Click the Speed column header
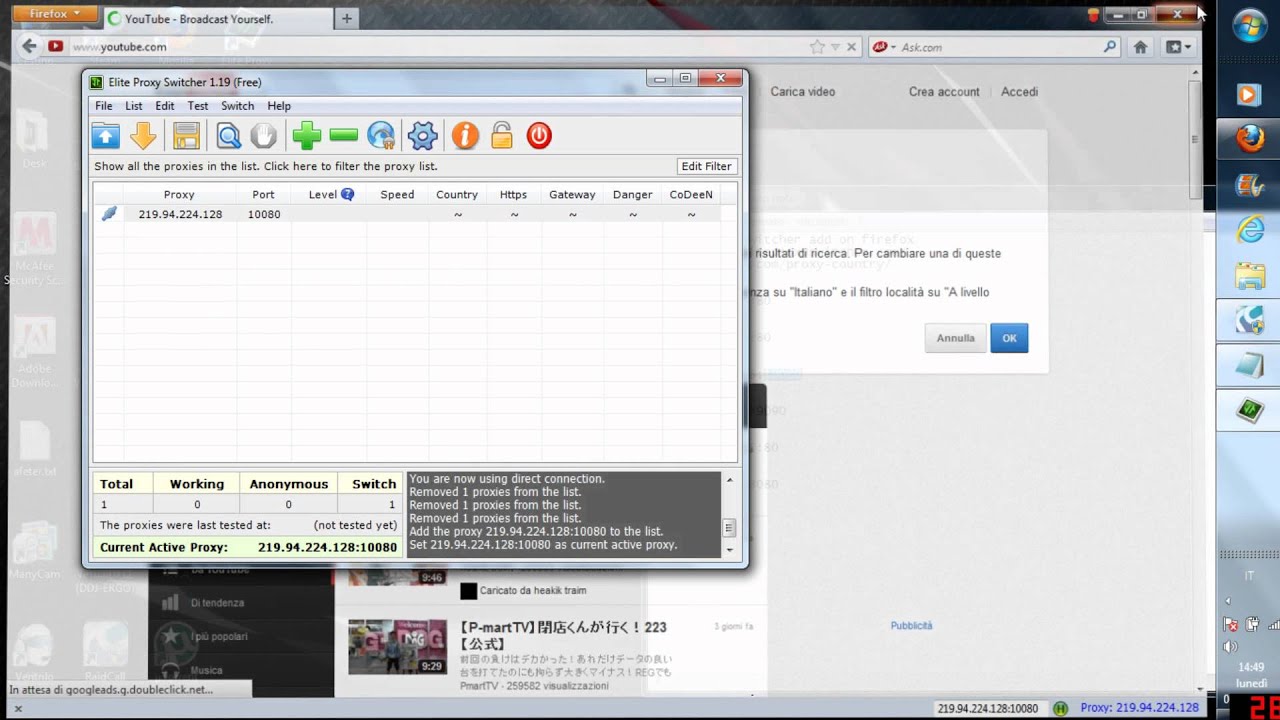Image resolution: width=1280 pixels, height=720 pixels. (x=397, y=194)
